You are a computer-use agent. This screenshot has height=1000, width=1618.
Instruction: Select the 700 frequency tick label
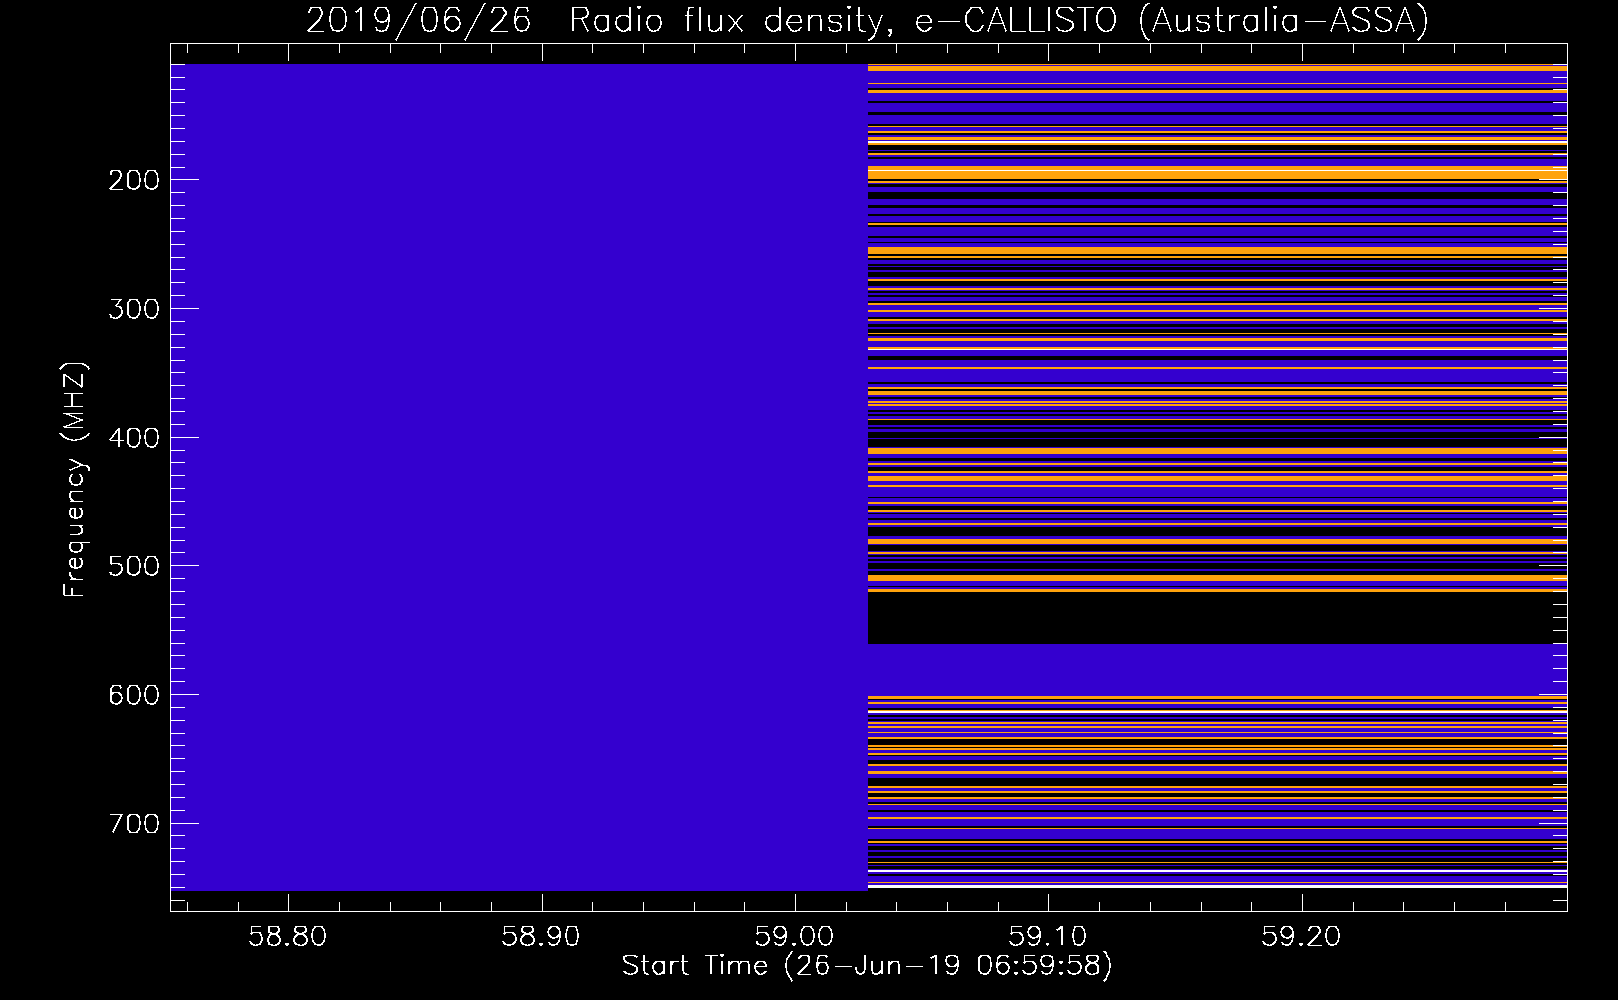tap(133, 824)
